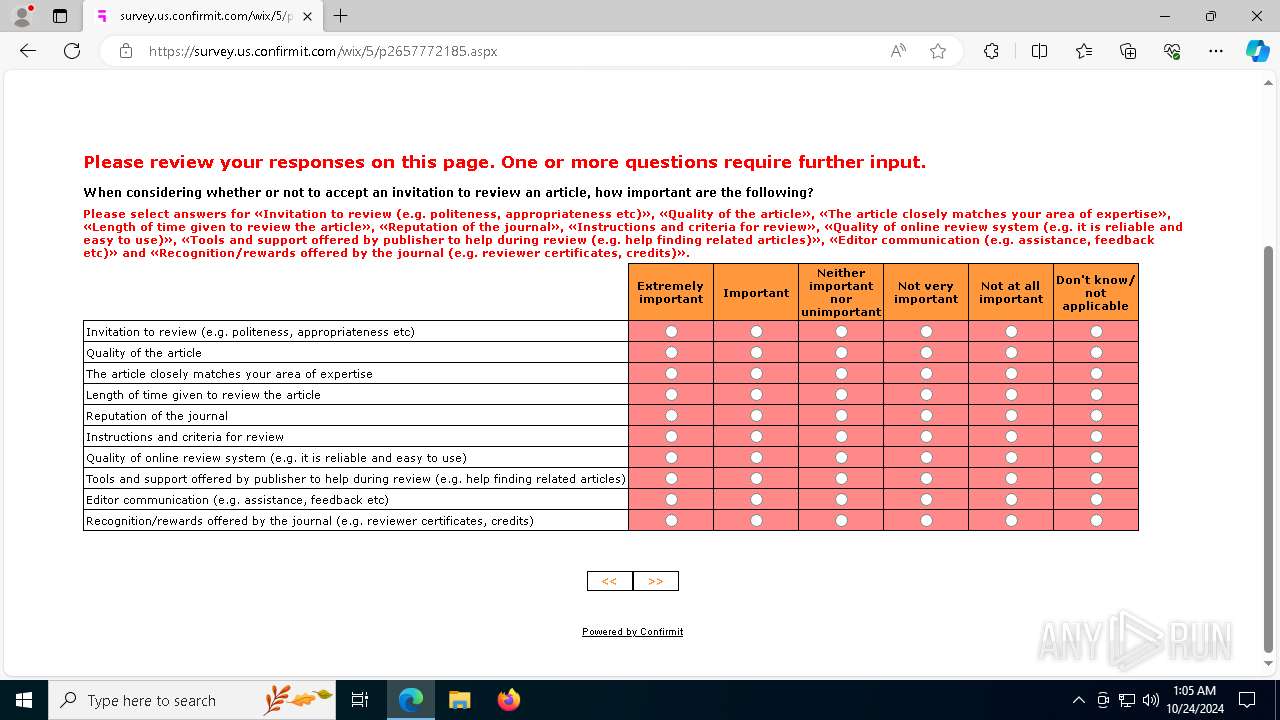Close the survey.us.confirmit.com tab

pos(307,16)
